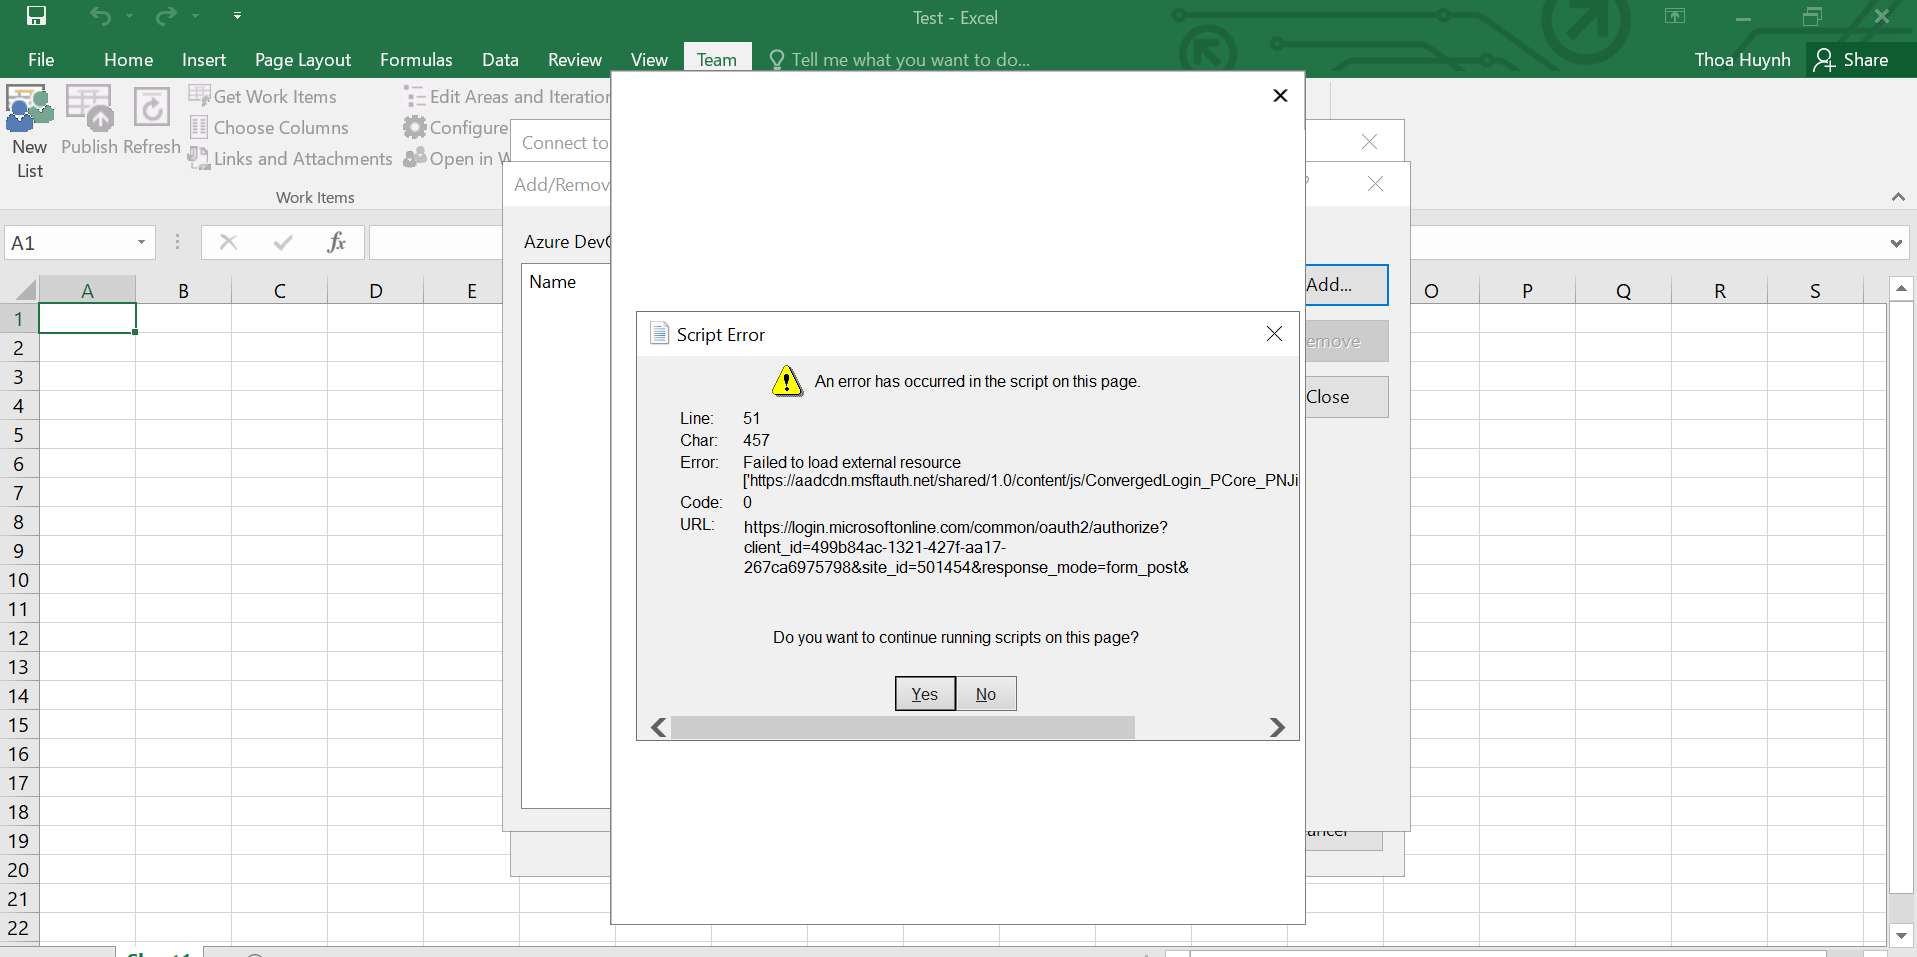Click Get Work Items
The image size is (1917, 957).
coord(263,97)
